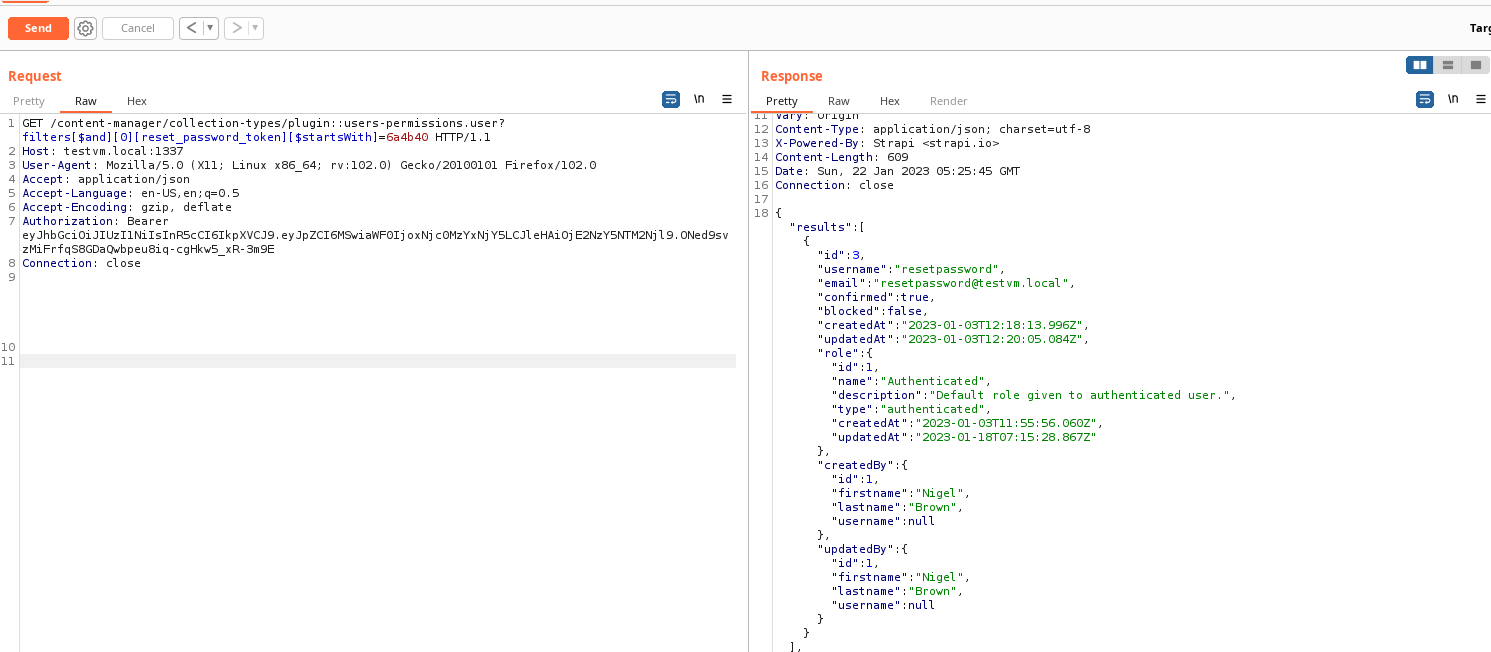Click the Response panel heading

pos(792,76)
